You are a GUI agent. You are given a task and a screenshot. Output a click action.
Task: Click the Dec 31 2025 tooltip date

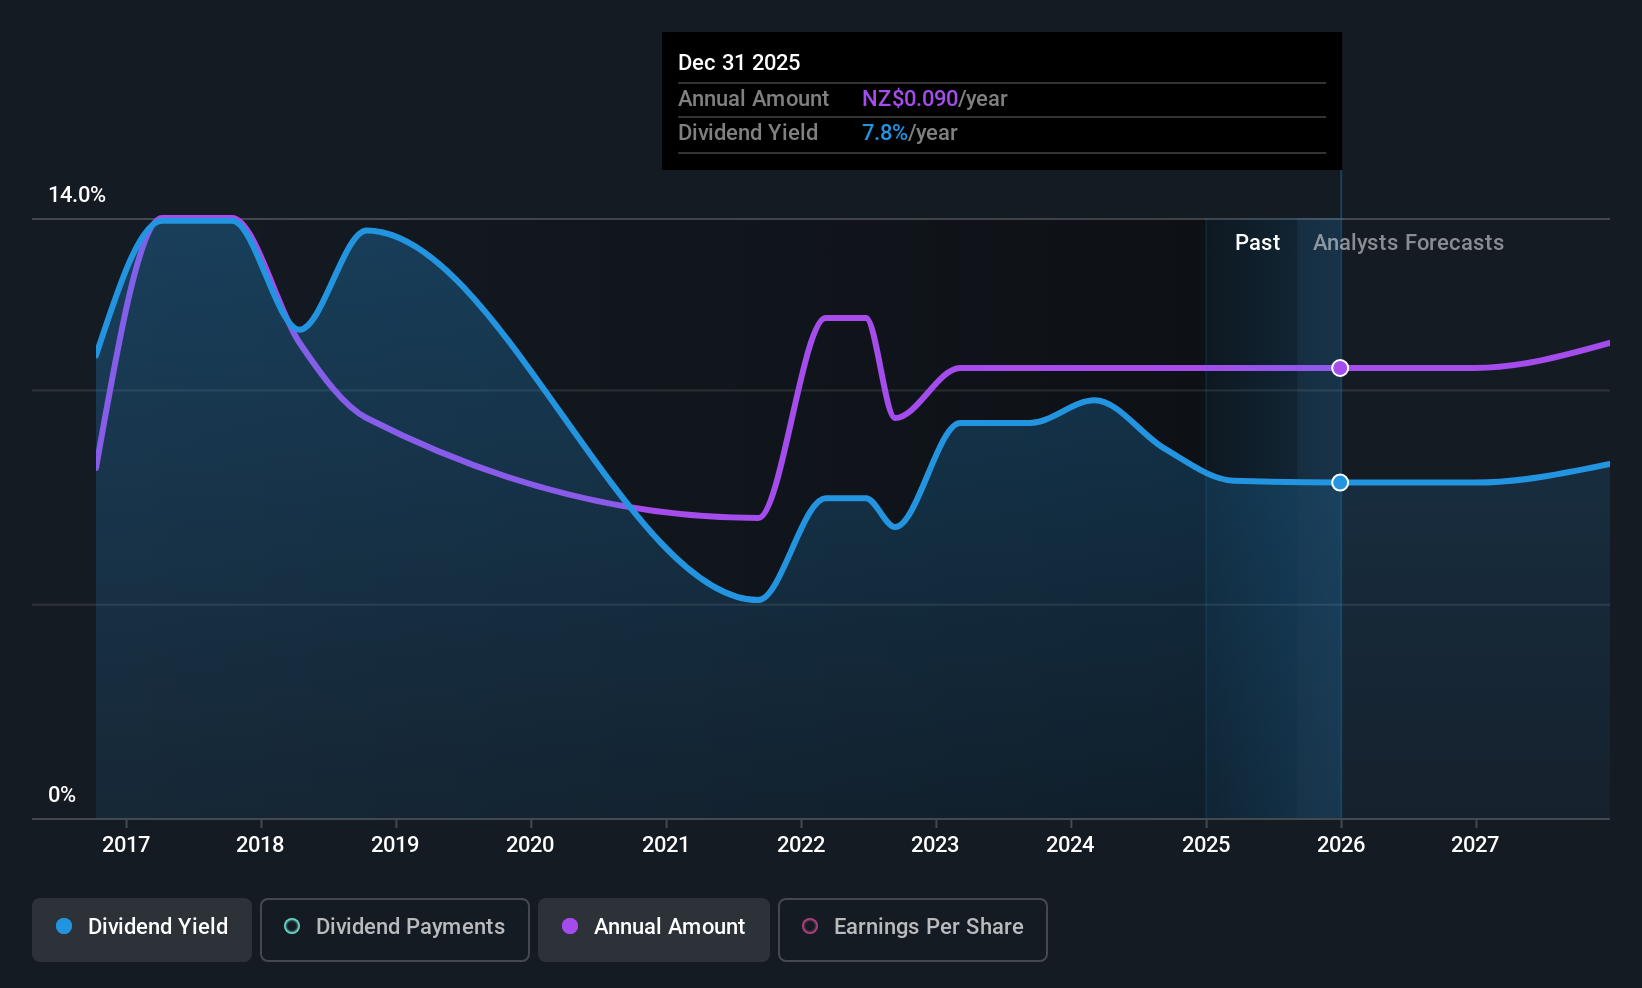[739, 62]
